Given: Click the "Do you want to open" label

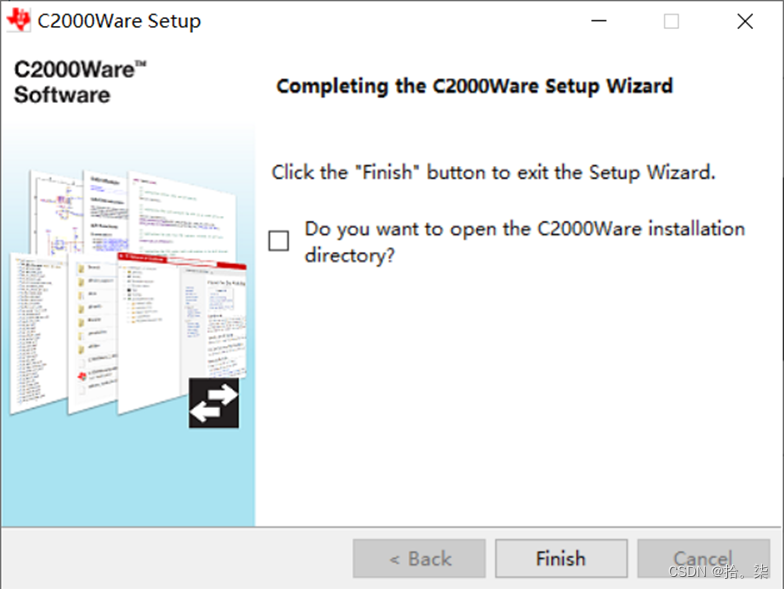Looking at the screenshot, I should coord(524,242).
